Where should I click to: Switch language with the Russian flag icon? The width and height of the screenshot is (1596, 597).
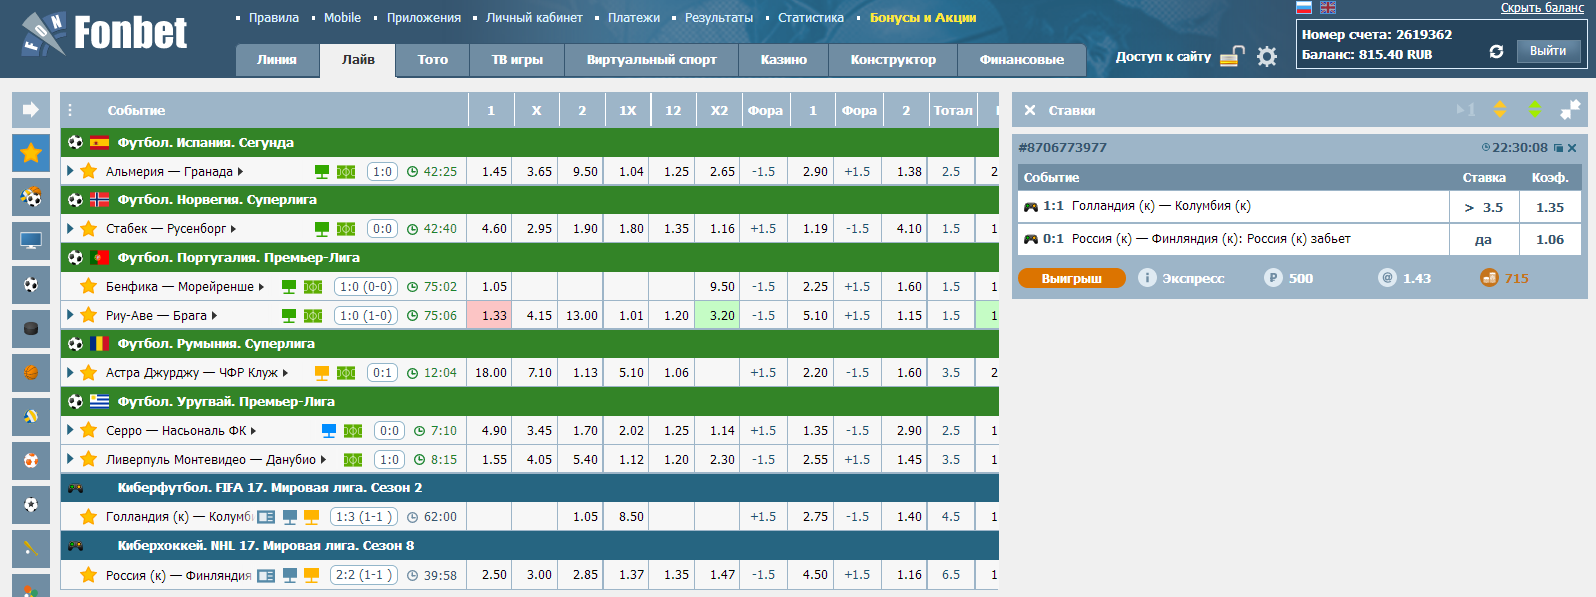click(1304, 7)
